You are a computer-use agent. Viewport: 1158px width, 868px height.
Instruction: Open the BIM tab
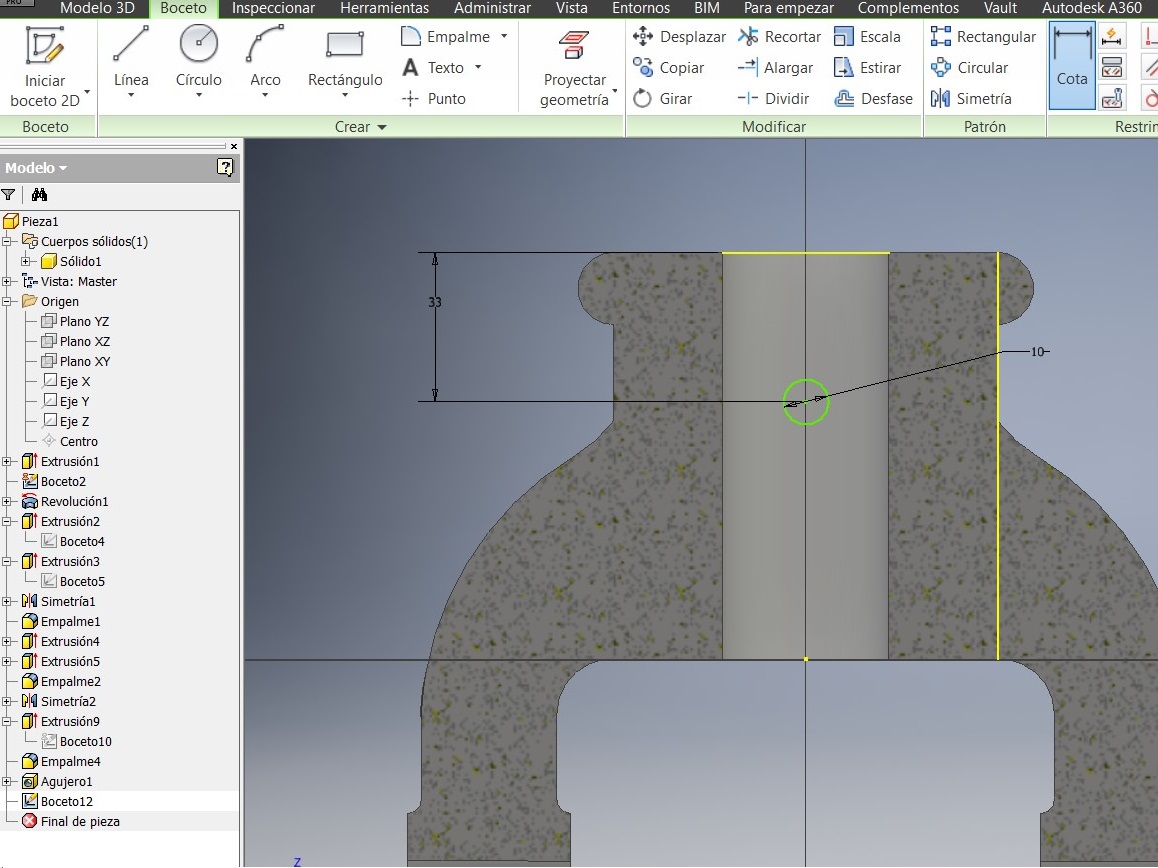(707, 8)
